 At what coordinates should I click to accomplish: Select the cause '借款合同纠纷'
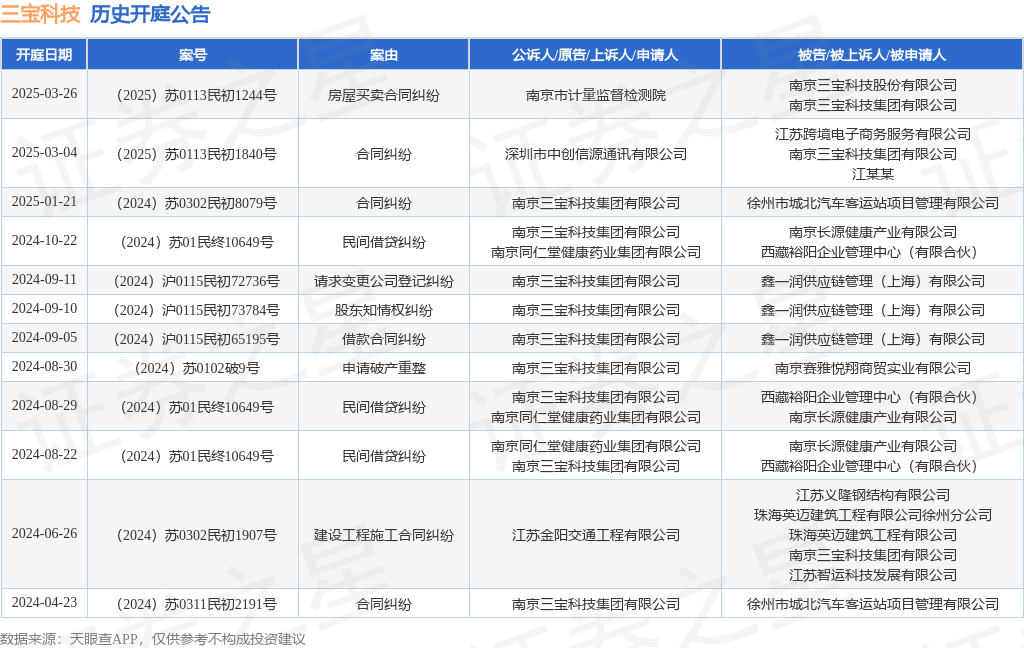click(x=383, y=340)
